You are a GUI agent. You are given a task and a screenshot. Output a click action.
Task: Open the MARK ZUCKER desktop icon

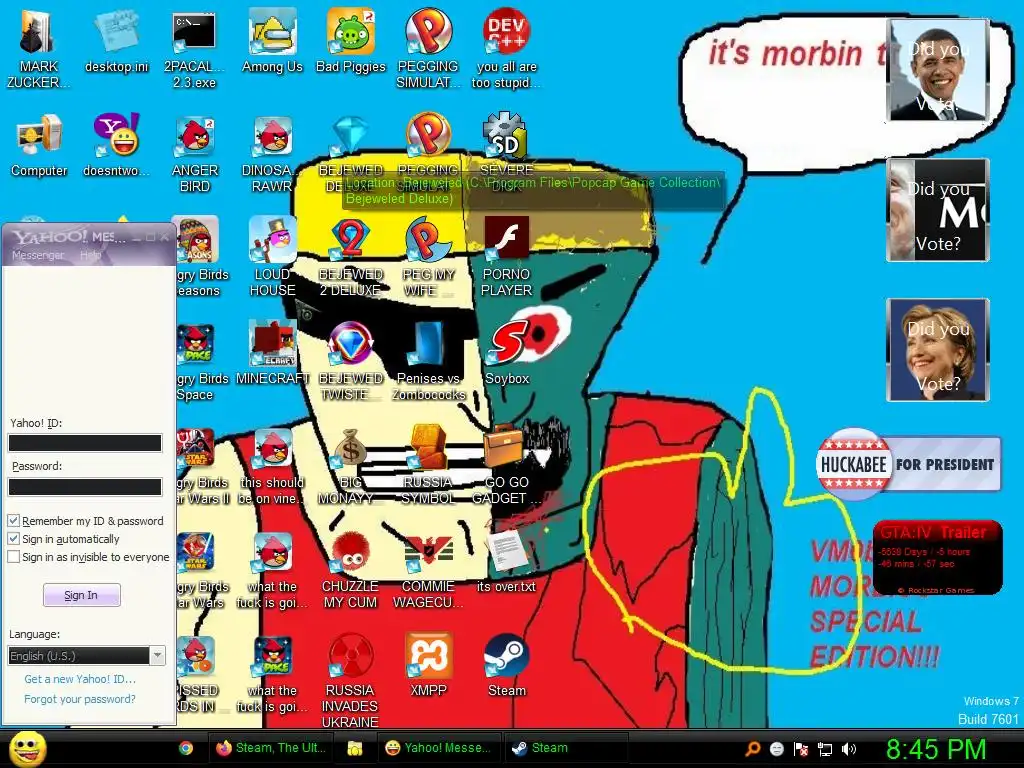38,49
